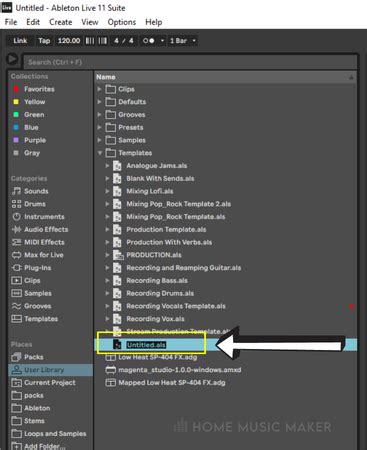
Task: Expand the Grooves folder
Action: pyautogui.click(x=99, y=114)
